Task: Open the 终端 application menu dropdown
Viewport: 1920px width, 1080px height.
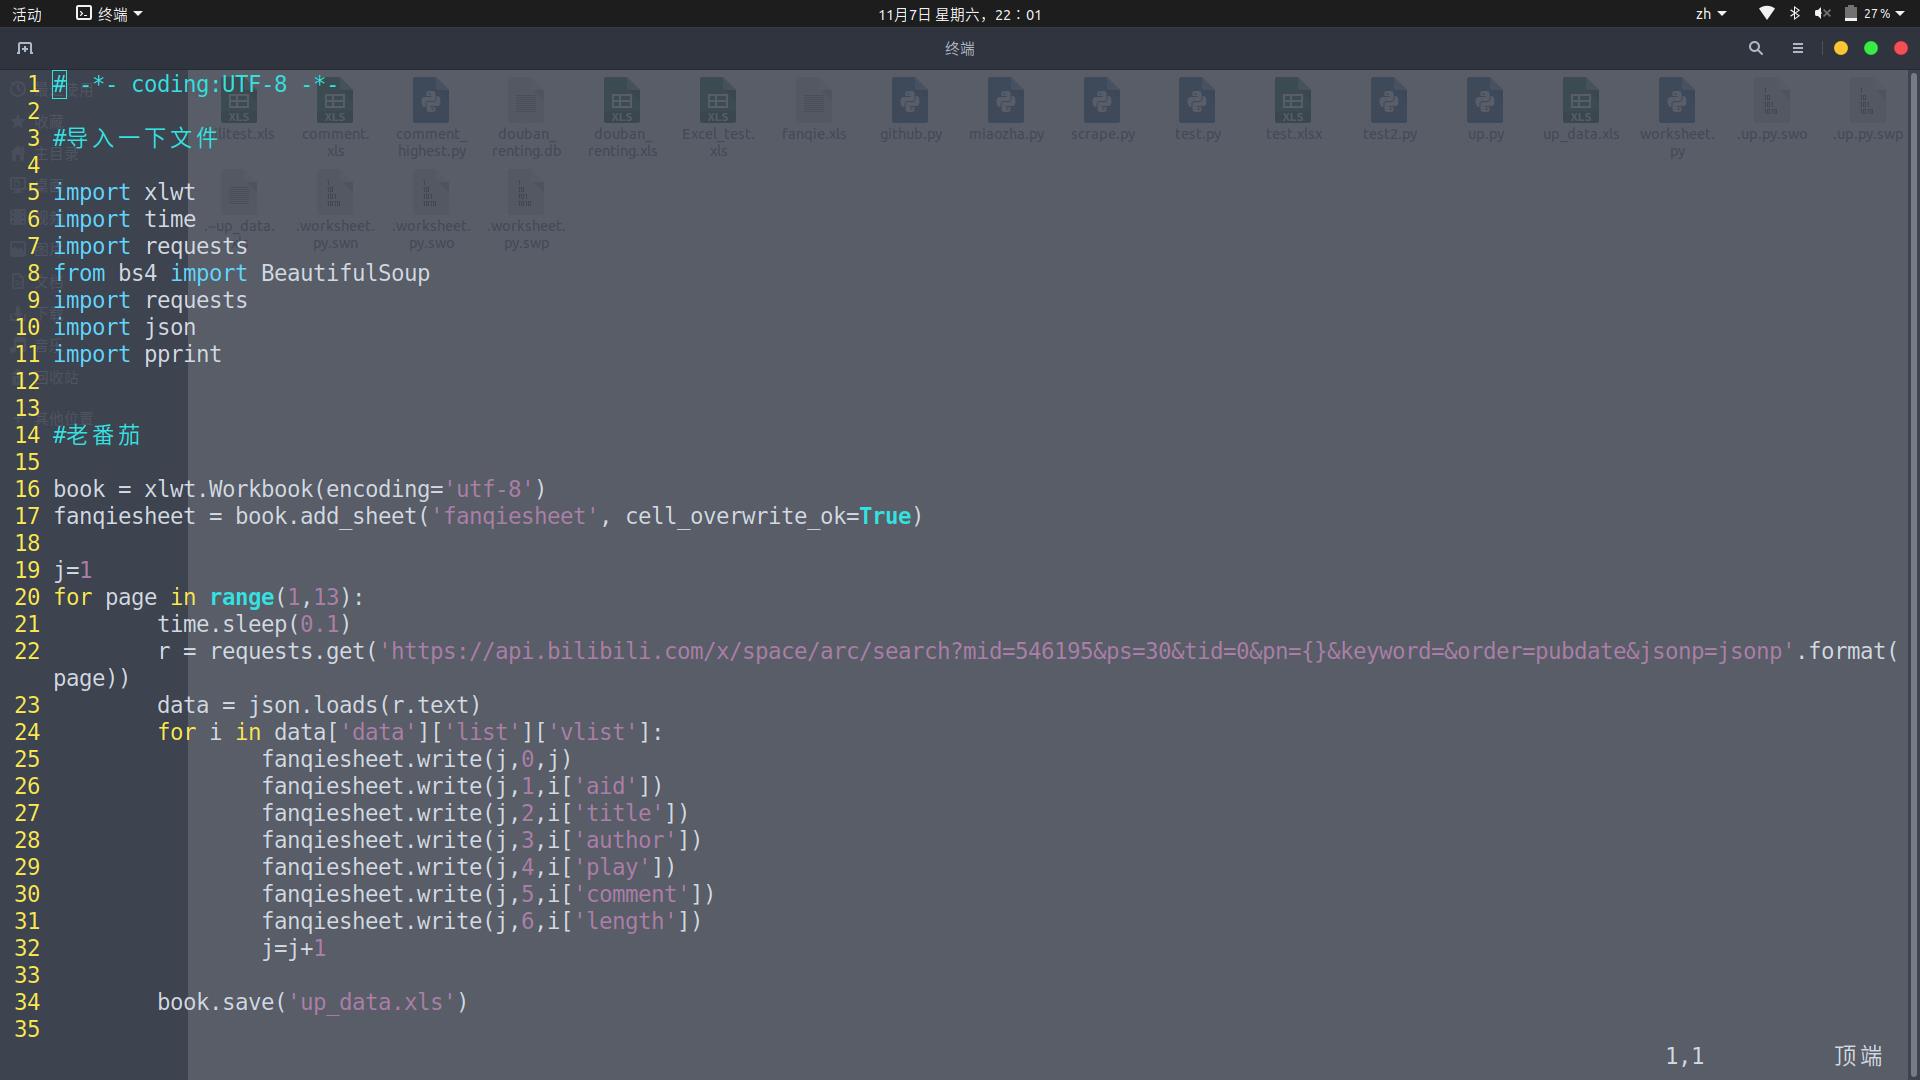Action: point(110,14)
